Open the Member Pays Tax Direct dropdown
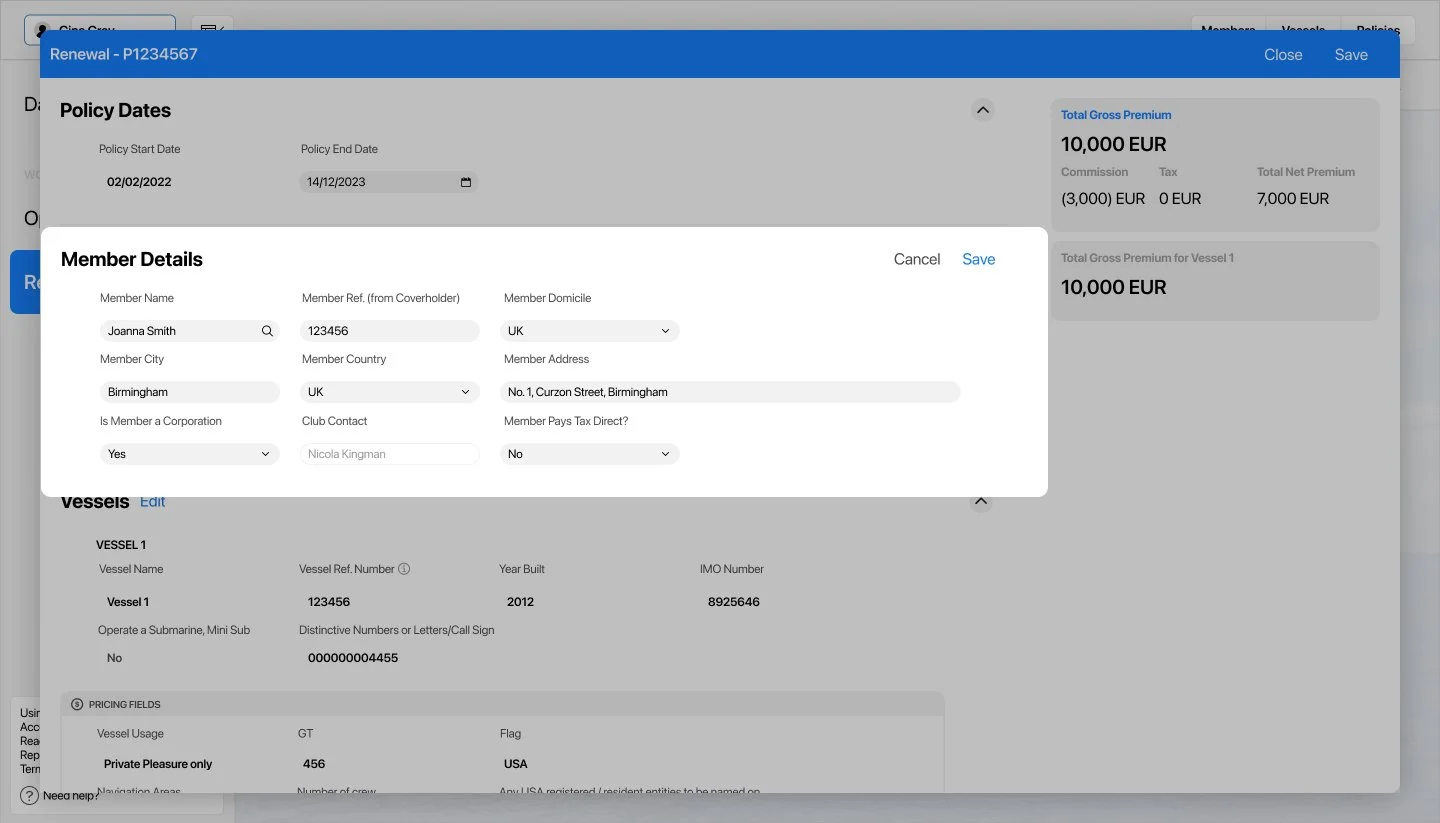Screen dimensions: 1440x823 590,454
